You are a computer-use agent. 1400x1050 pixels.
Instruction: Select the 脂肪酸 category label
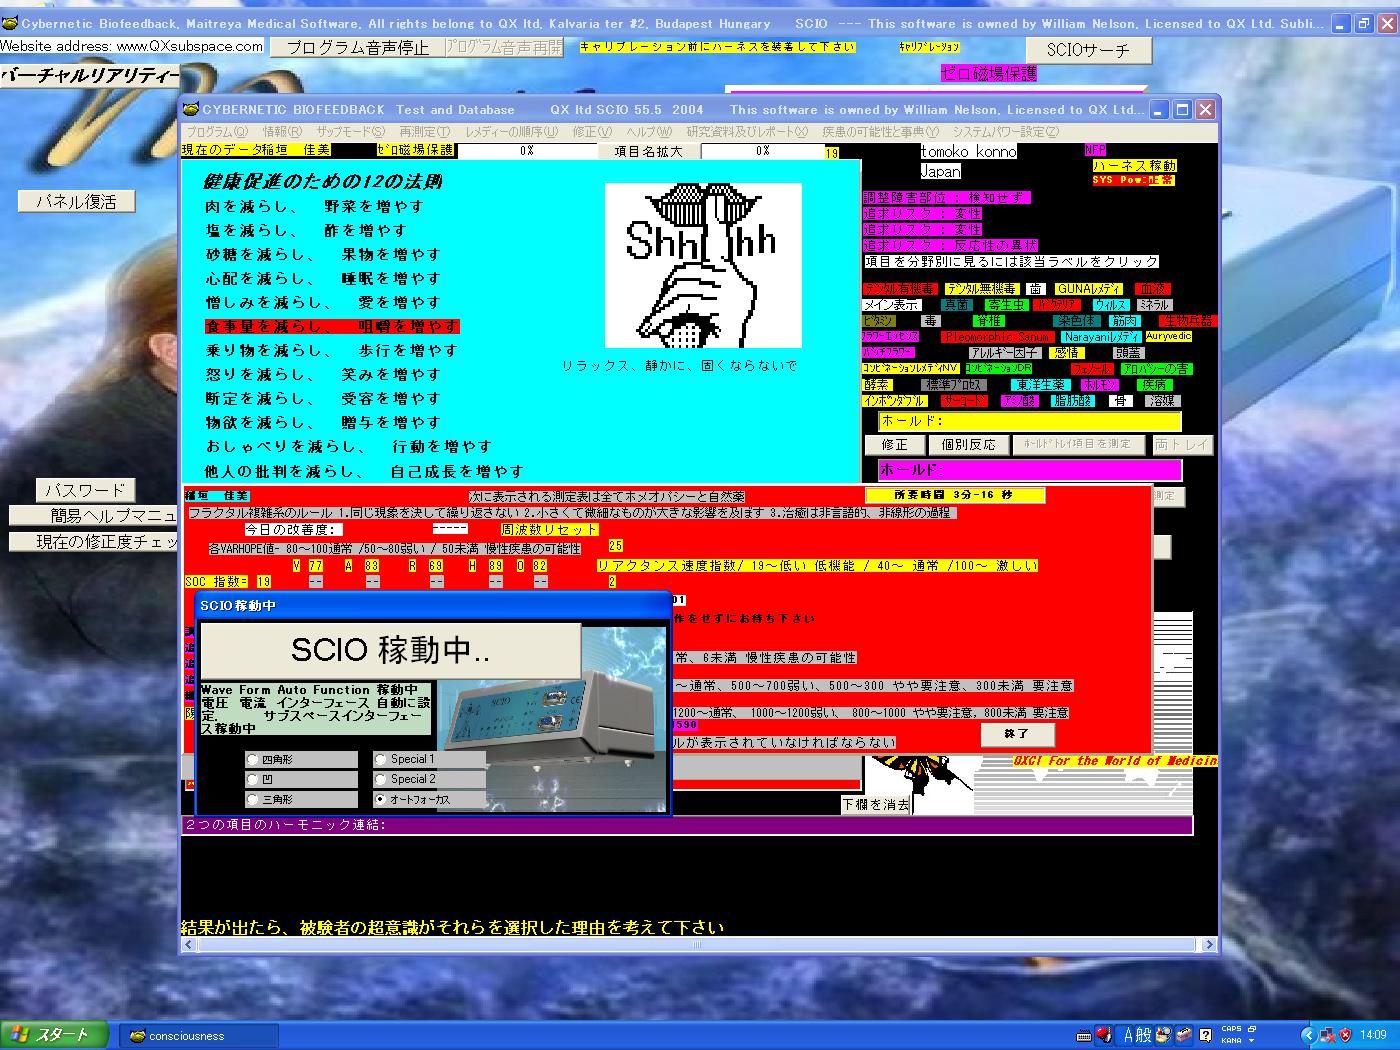coord(1072,401)
